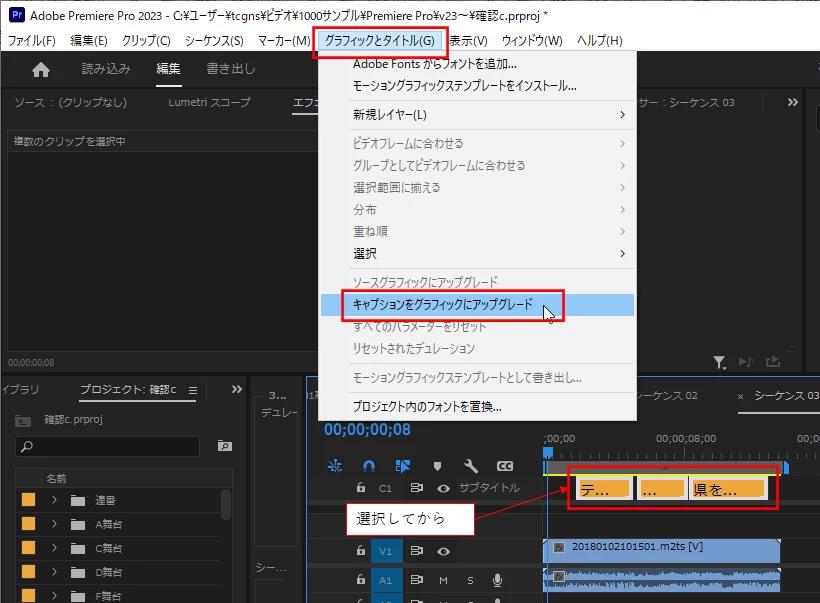Show overflow panels via chevron beside Project tab

(237, 389)
